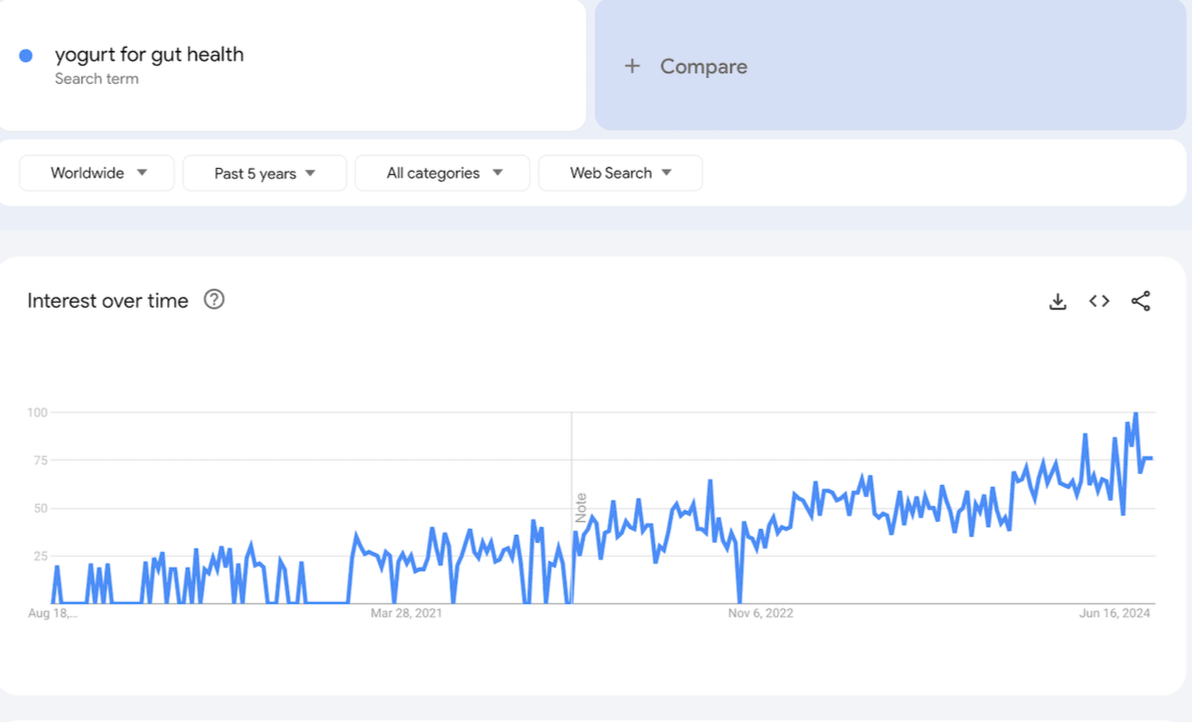1192x722 pixels.
Task: Edit the yogurt for gut health term
Action: (x=149, y=54)
